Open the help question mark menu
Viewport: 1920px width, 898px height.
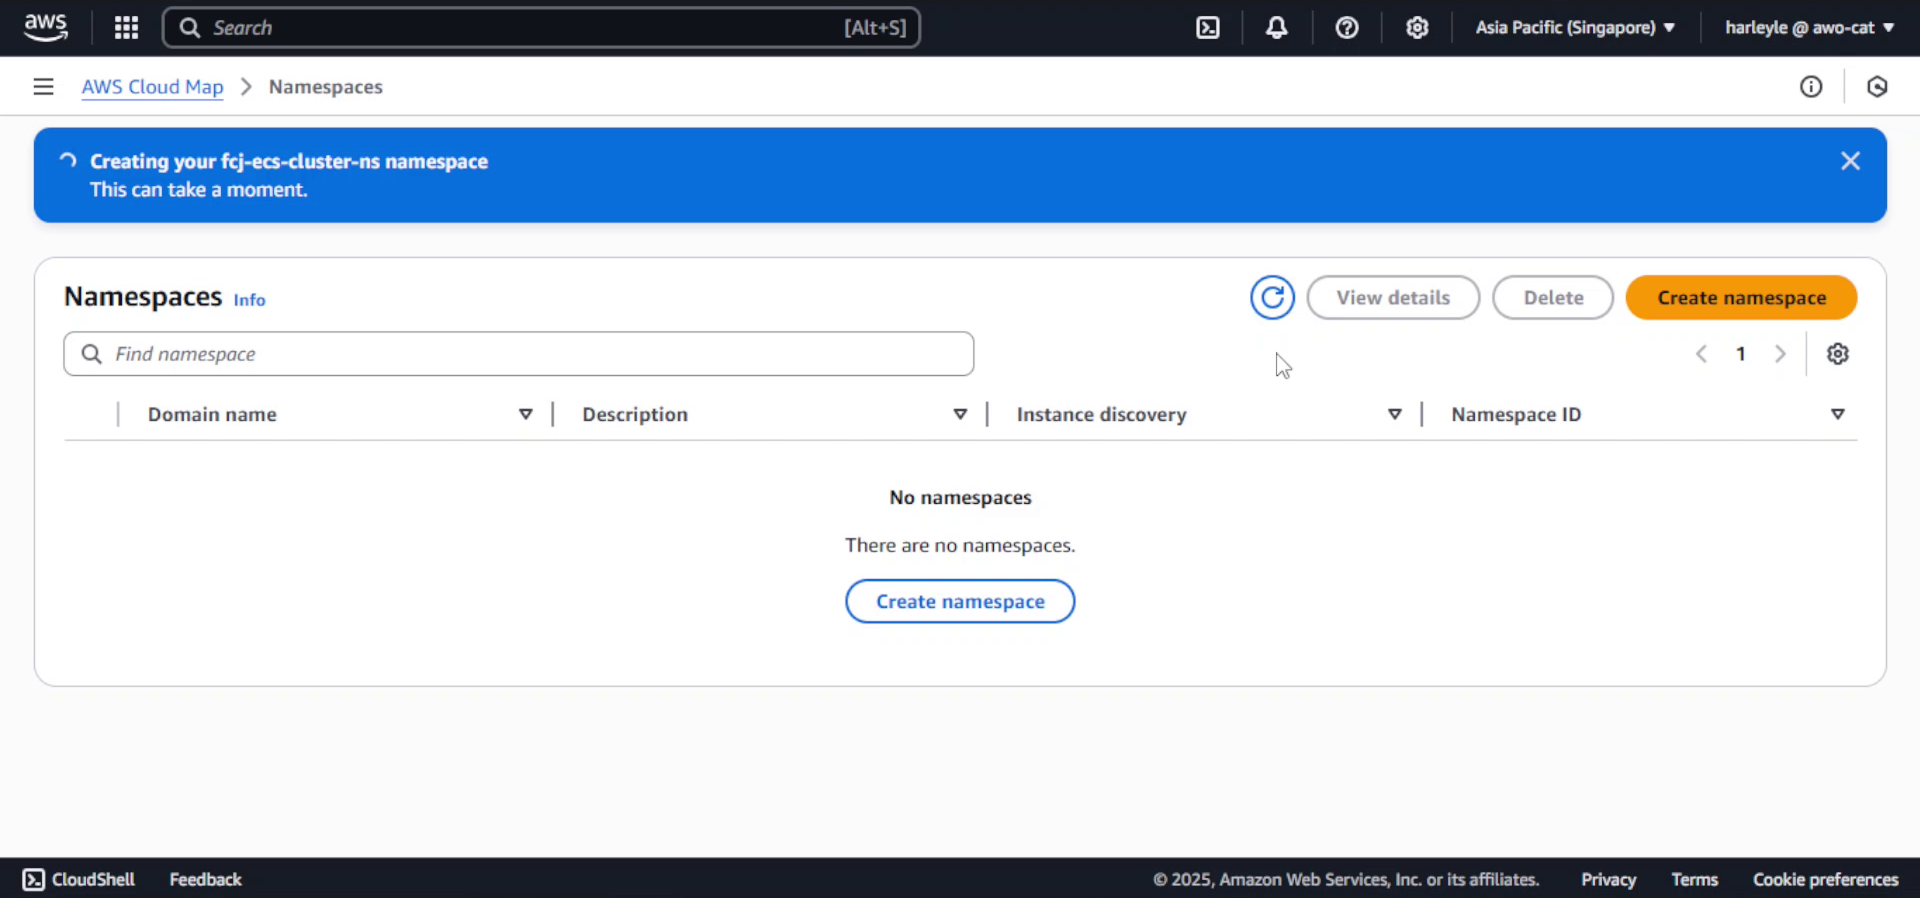(1347, 28)
